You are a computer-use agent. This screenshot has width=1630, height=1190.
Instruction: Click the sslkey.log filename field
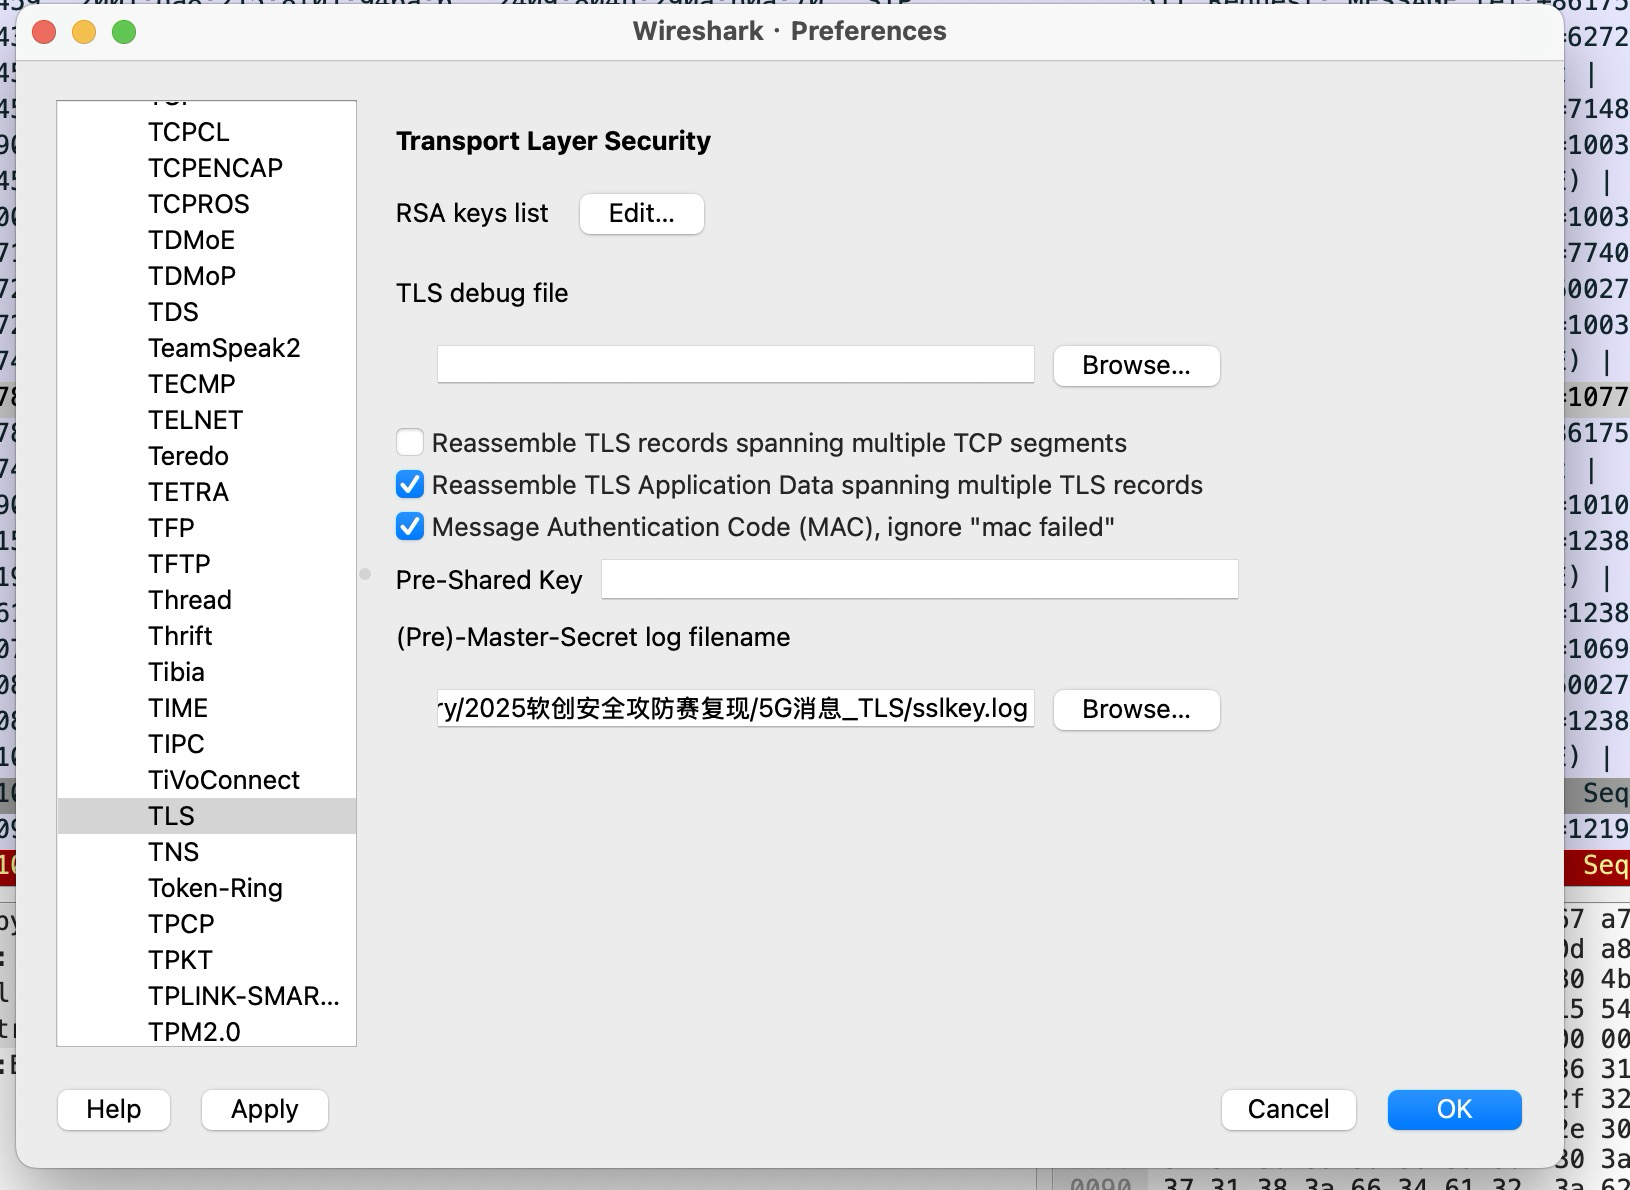pos(736,708)
